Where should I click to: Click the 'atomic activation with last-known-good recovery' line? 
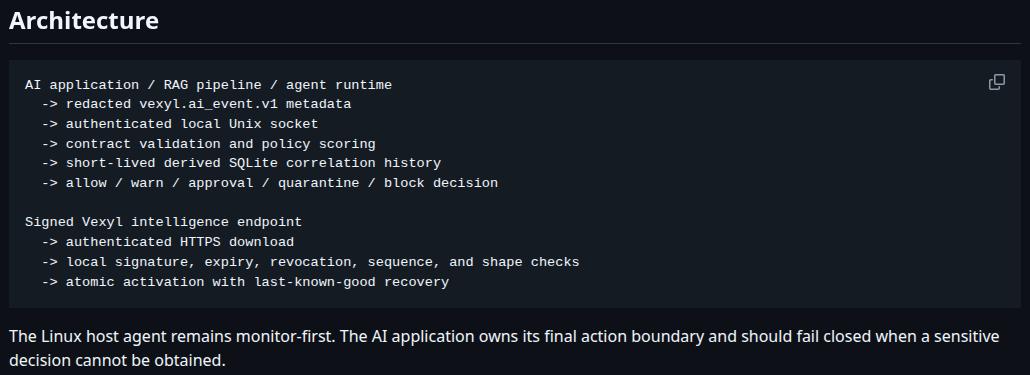pyautogui.click(x=245, y=282)
